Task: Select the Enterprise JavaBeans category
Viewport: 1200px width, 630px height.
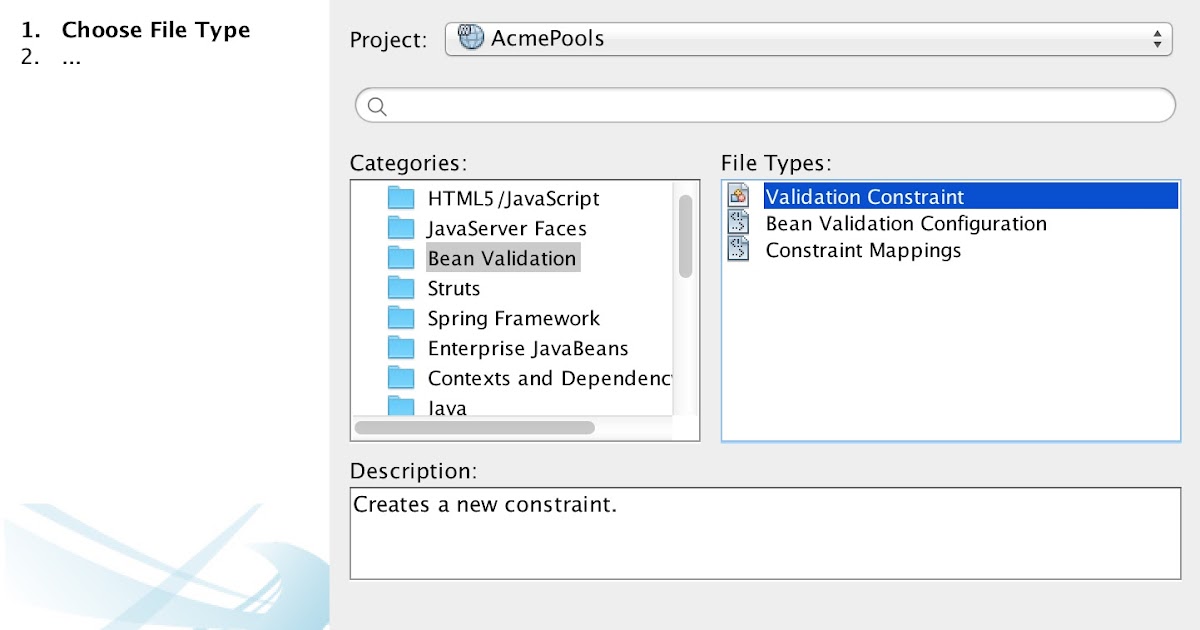Action: (x=528, y=348)
